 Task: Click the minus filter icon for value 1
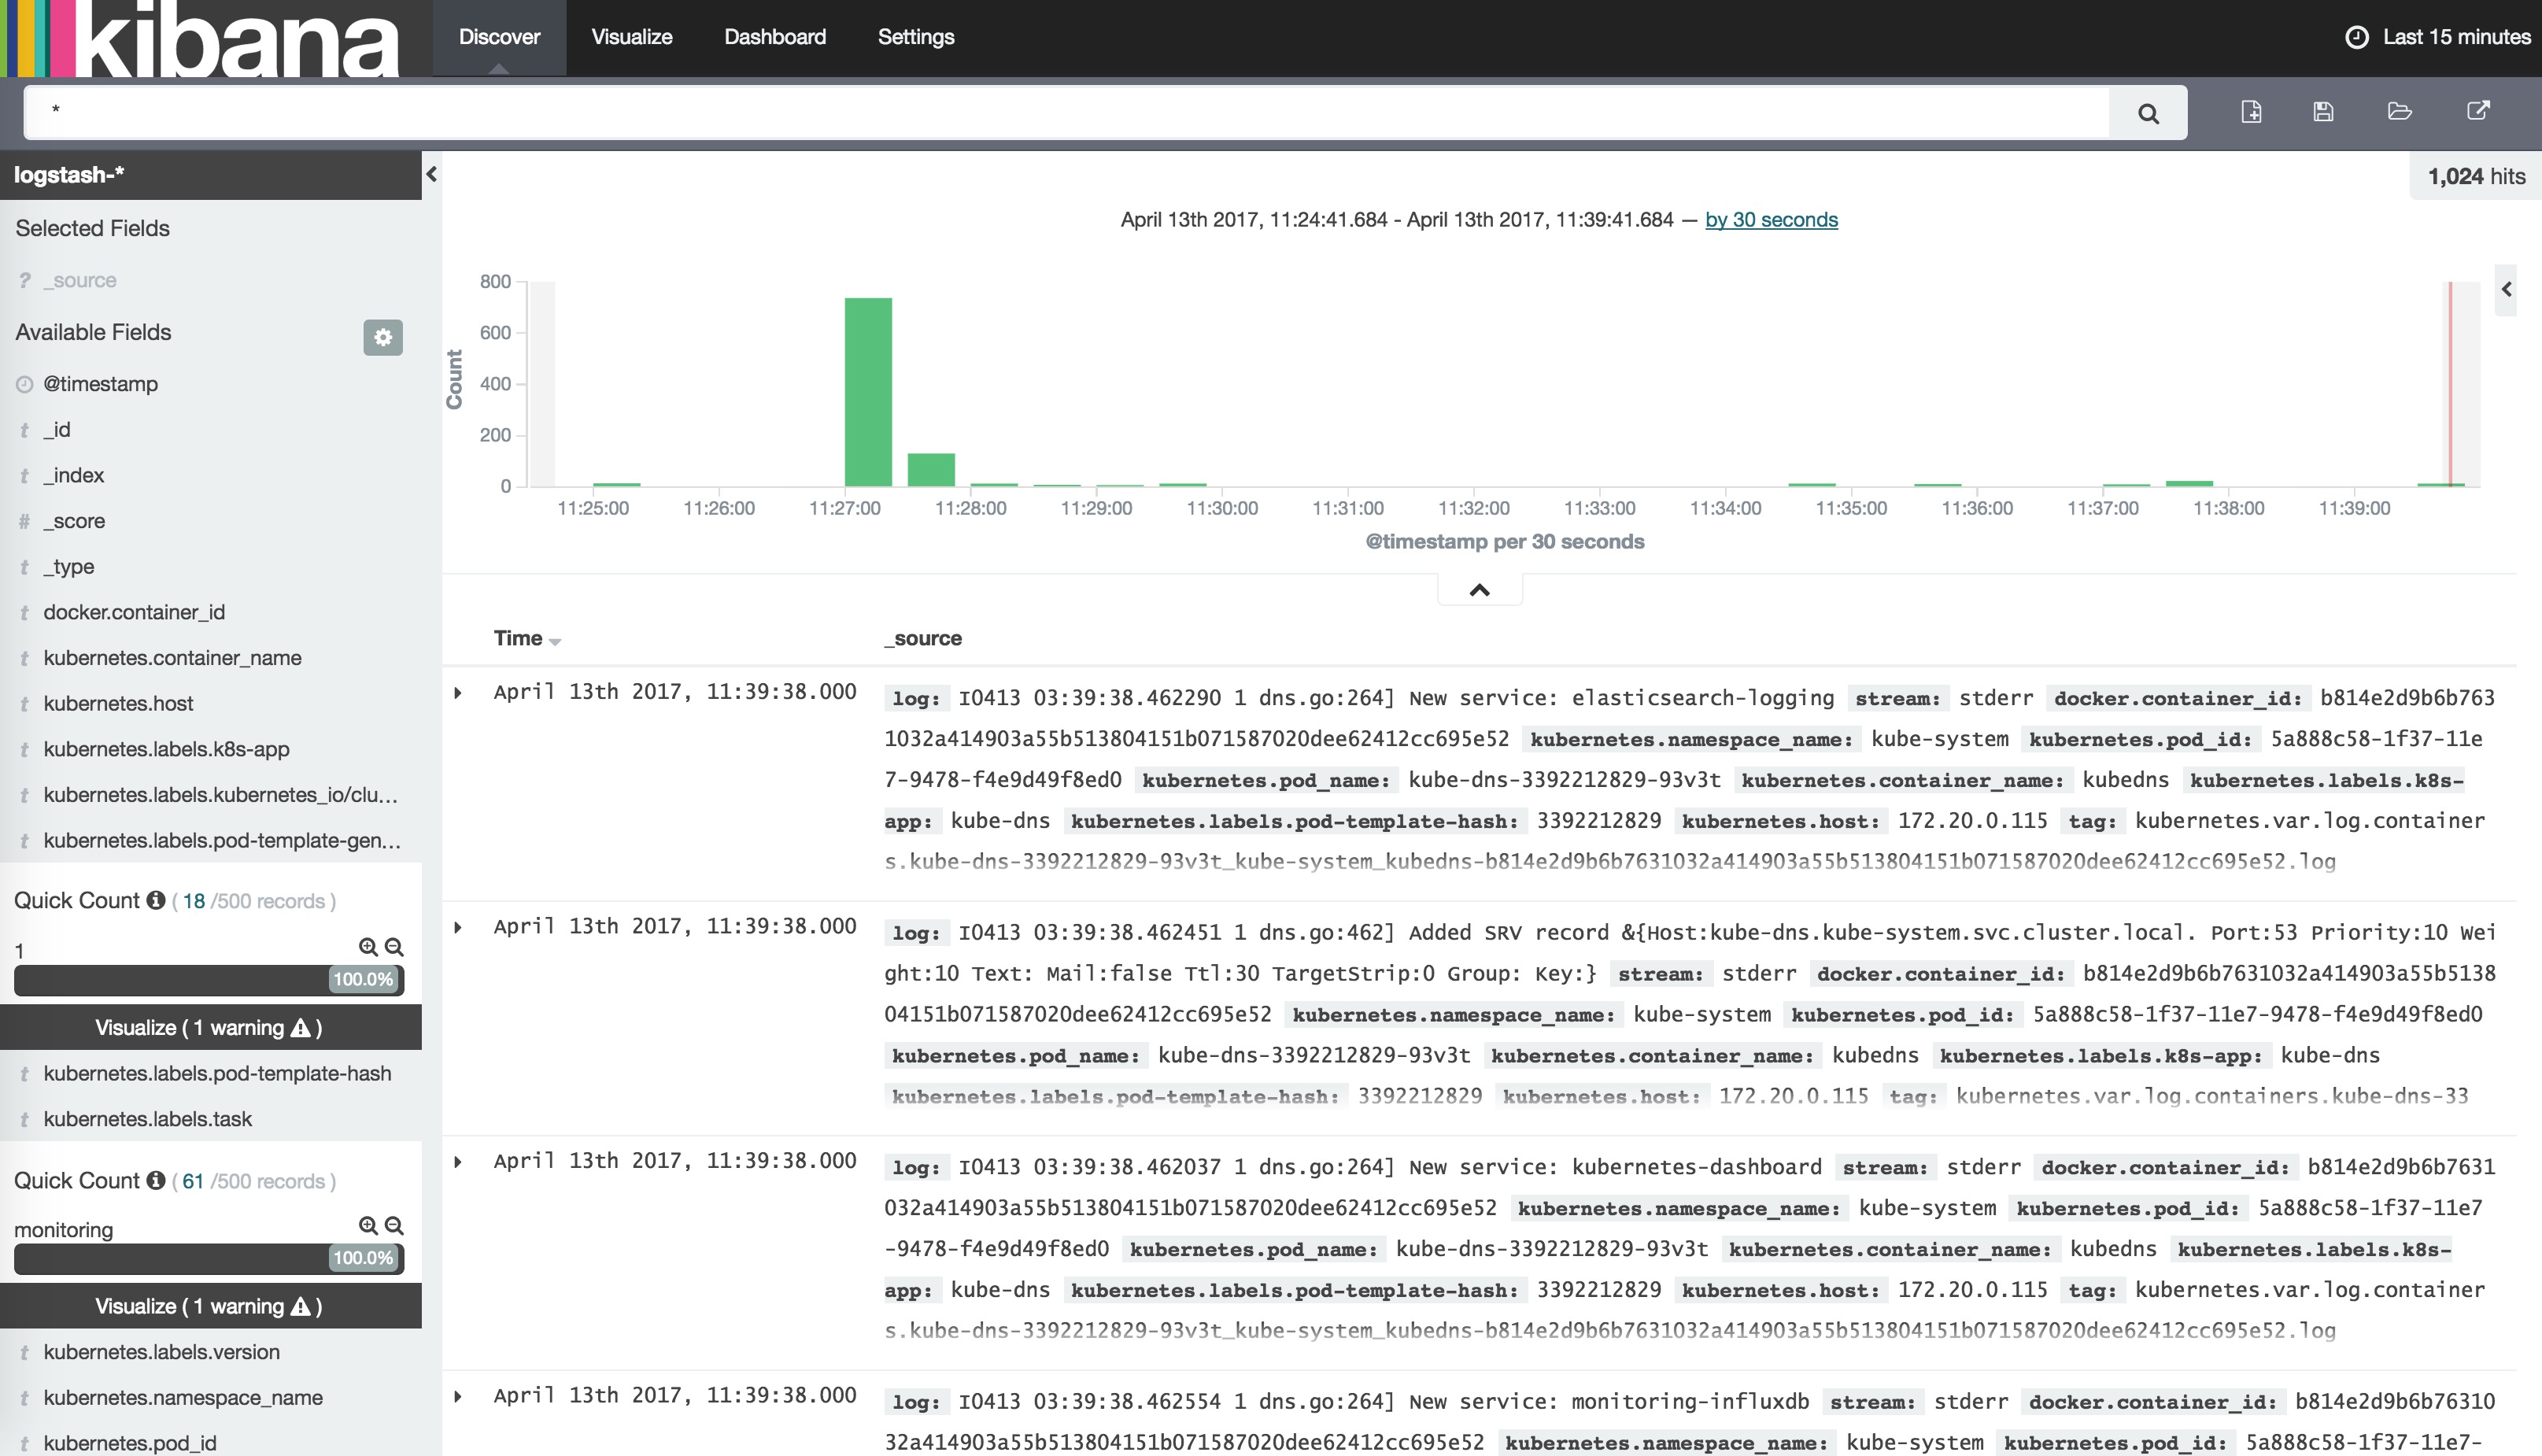coord(394,947)
